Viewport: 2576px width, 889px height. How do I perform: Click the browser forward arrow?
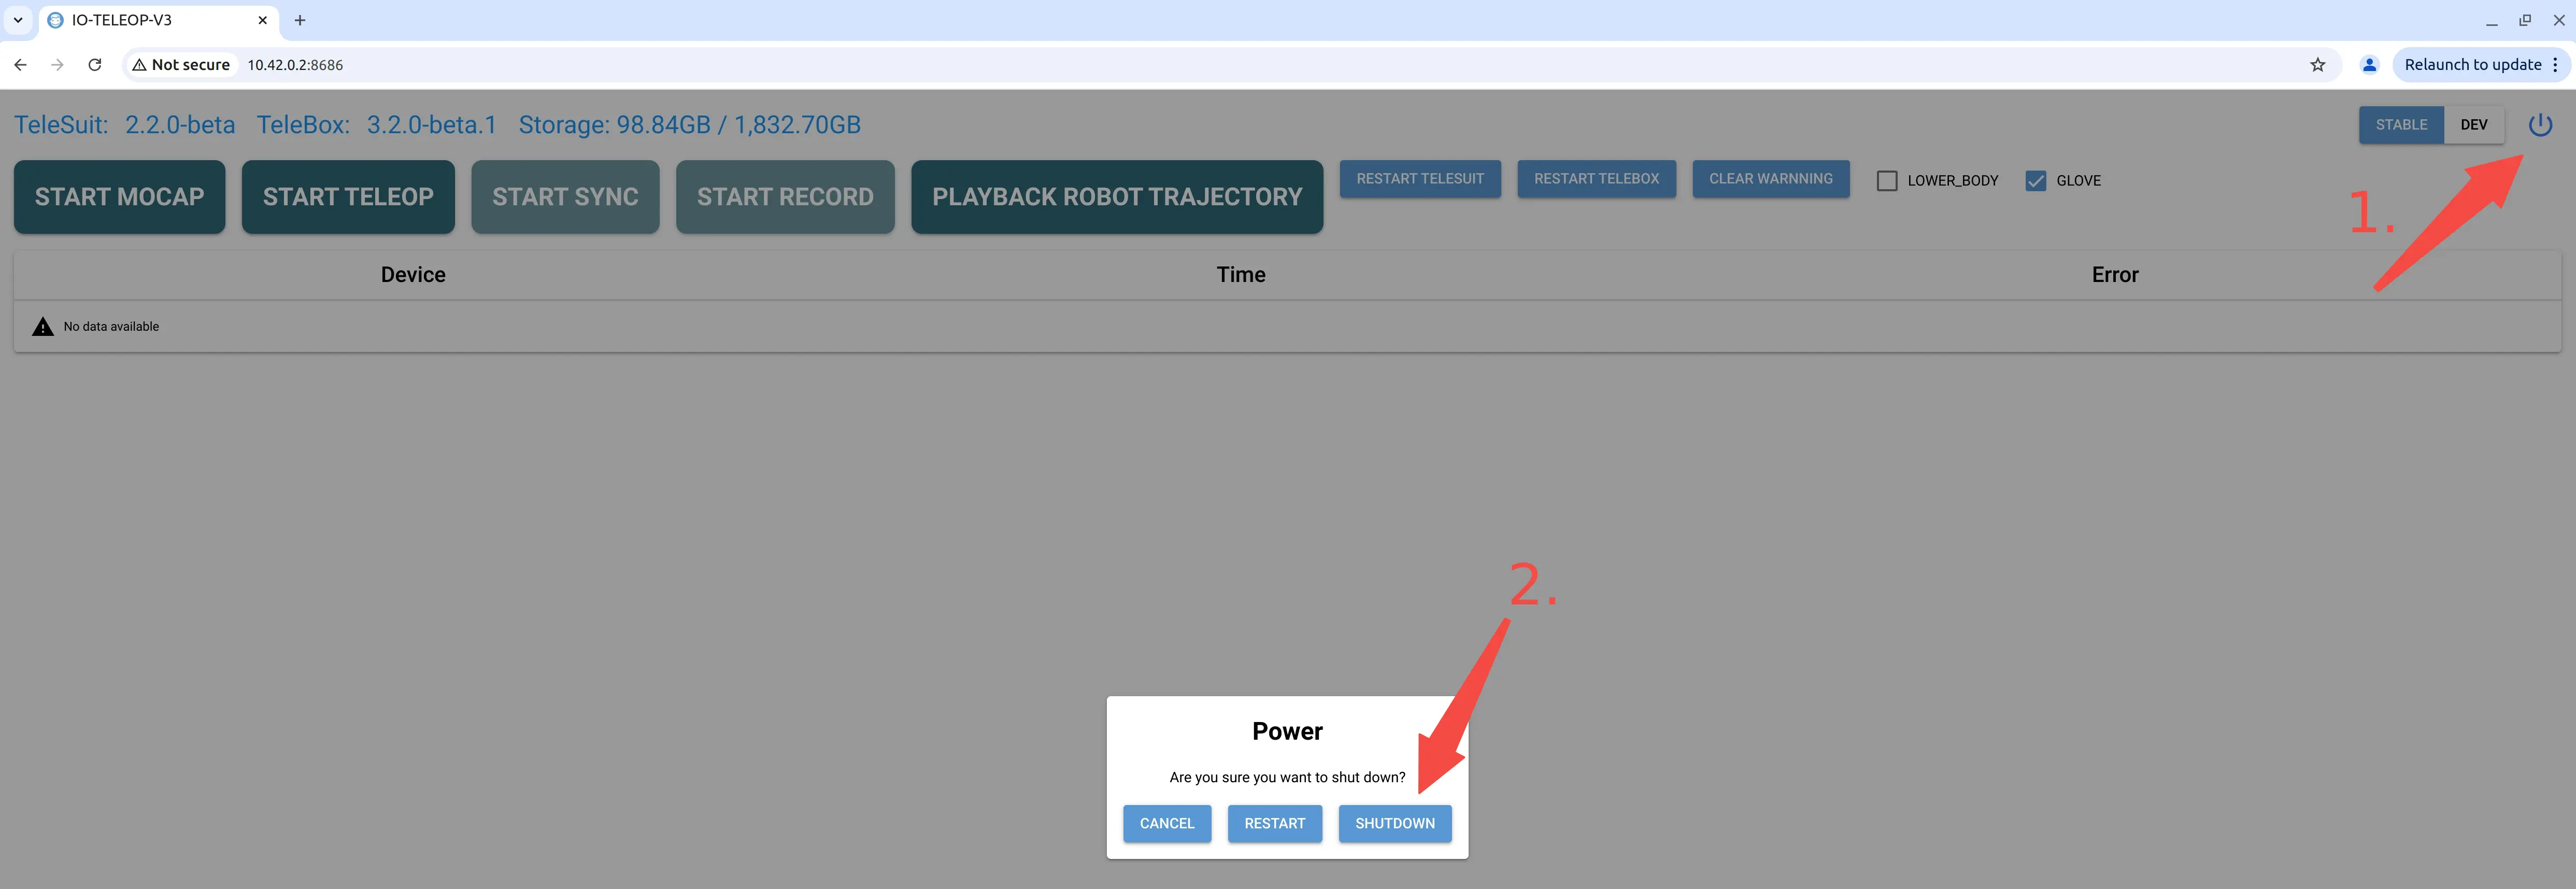pyautogui.click(x=57, y=64)
